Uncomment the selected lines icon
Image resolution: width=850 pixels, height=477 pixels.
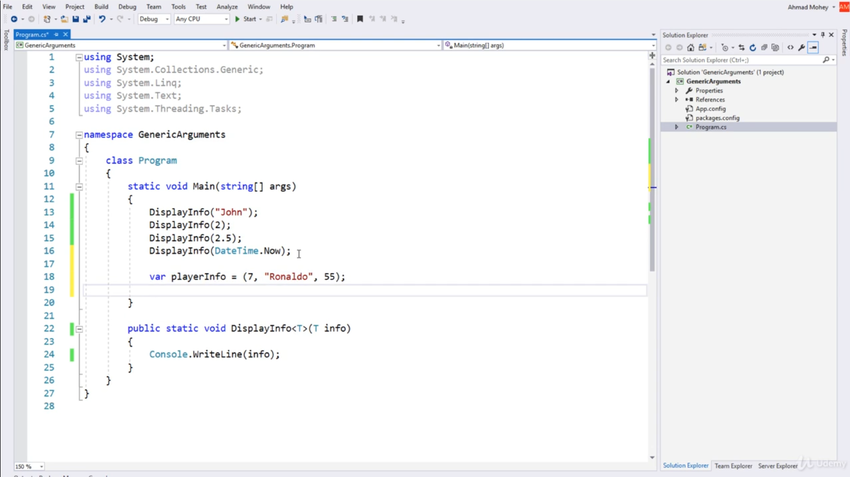pos(345,19)
